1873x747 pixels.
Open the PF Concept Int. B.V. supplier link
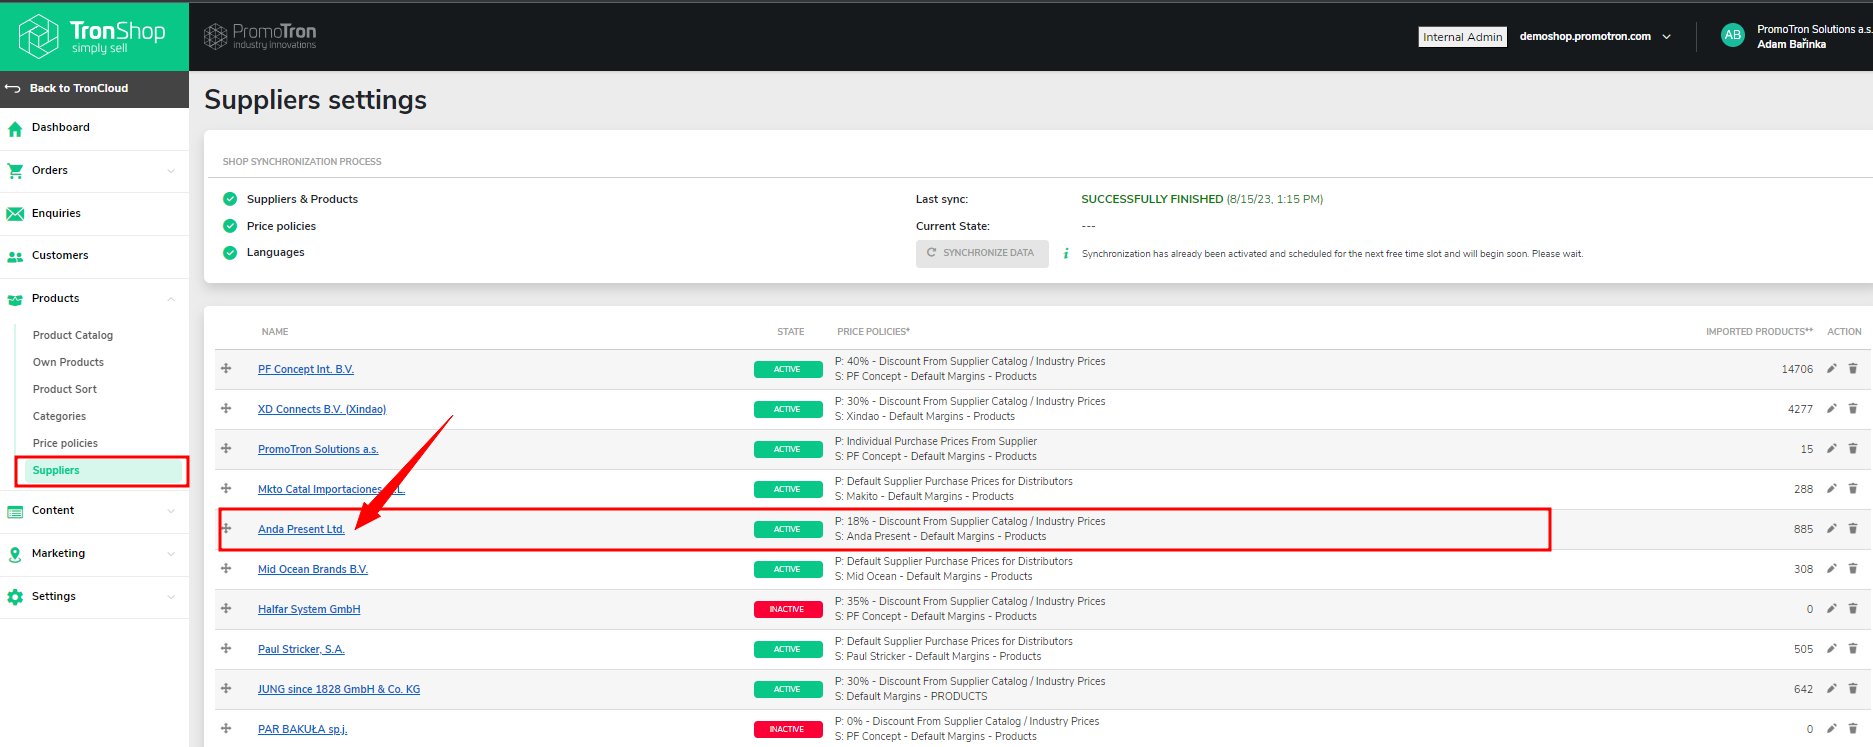click(306, 369)
